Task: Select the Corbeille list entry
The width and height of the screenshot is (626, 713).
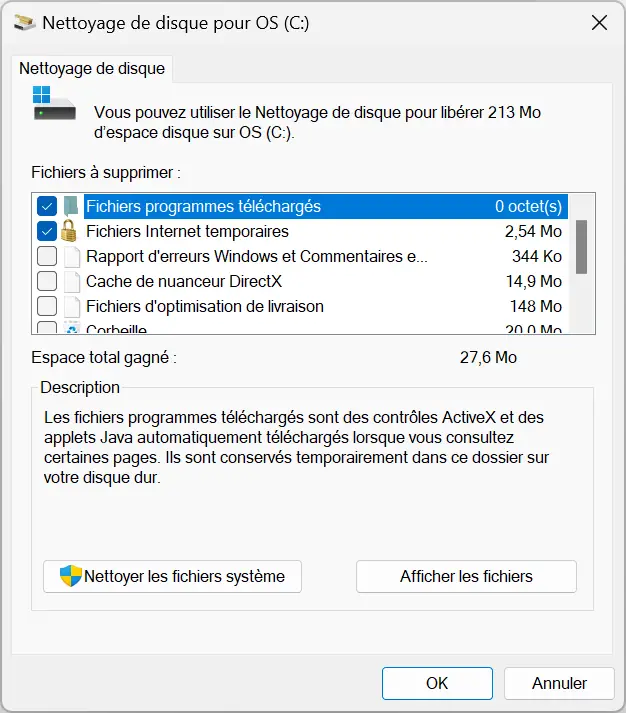Action: point(300,328)
